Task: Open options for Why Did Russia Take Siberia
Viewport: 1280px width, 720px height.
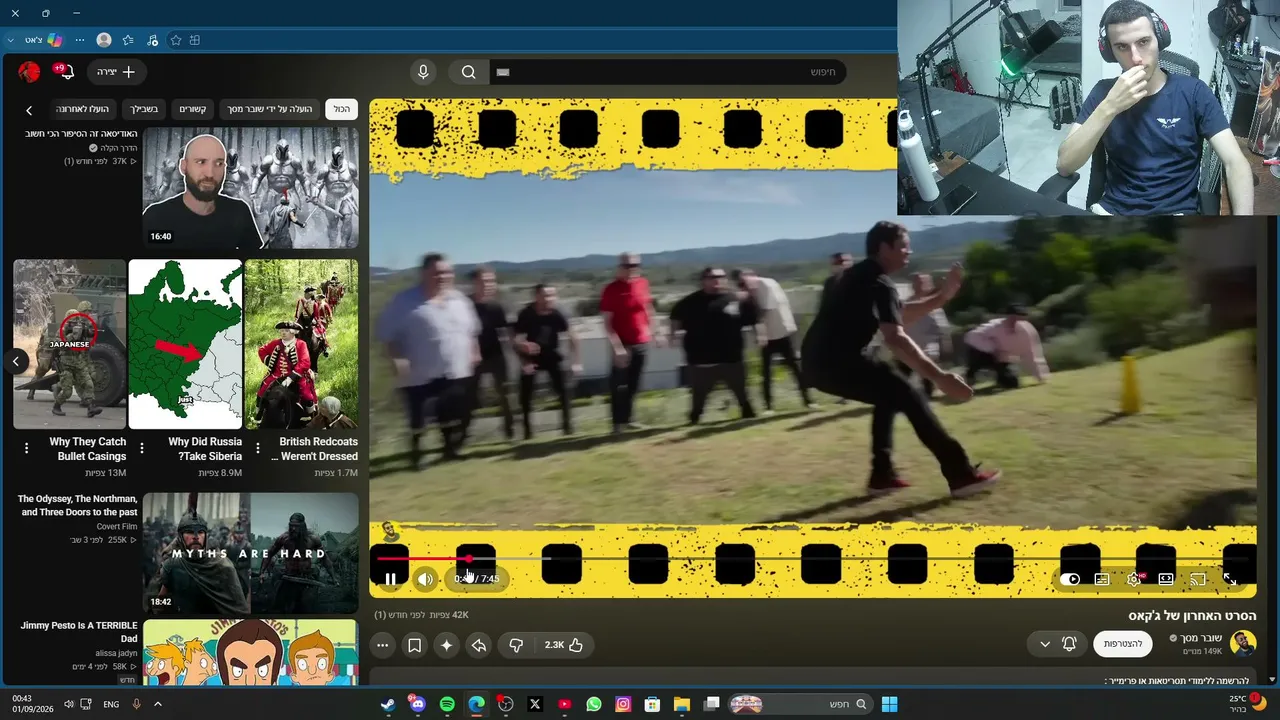Action: 142,449
